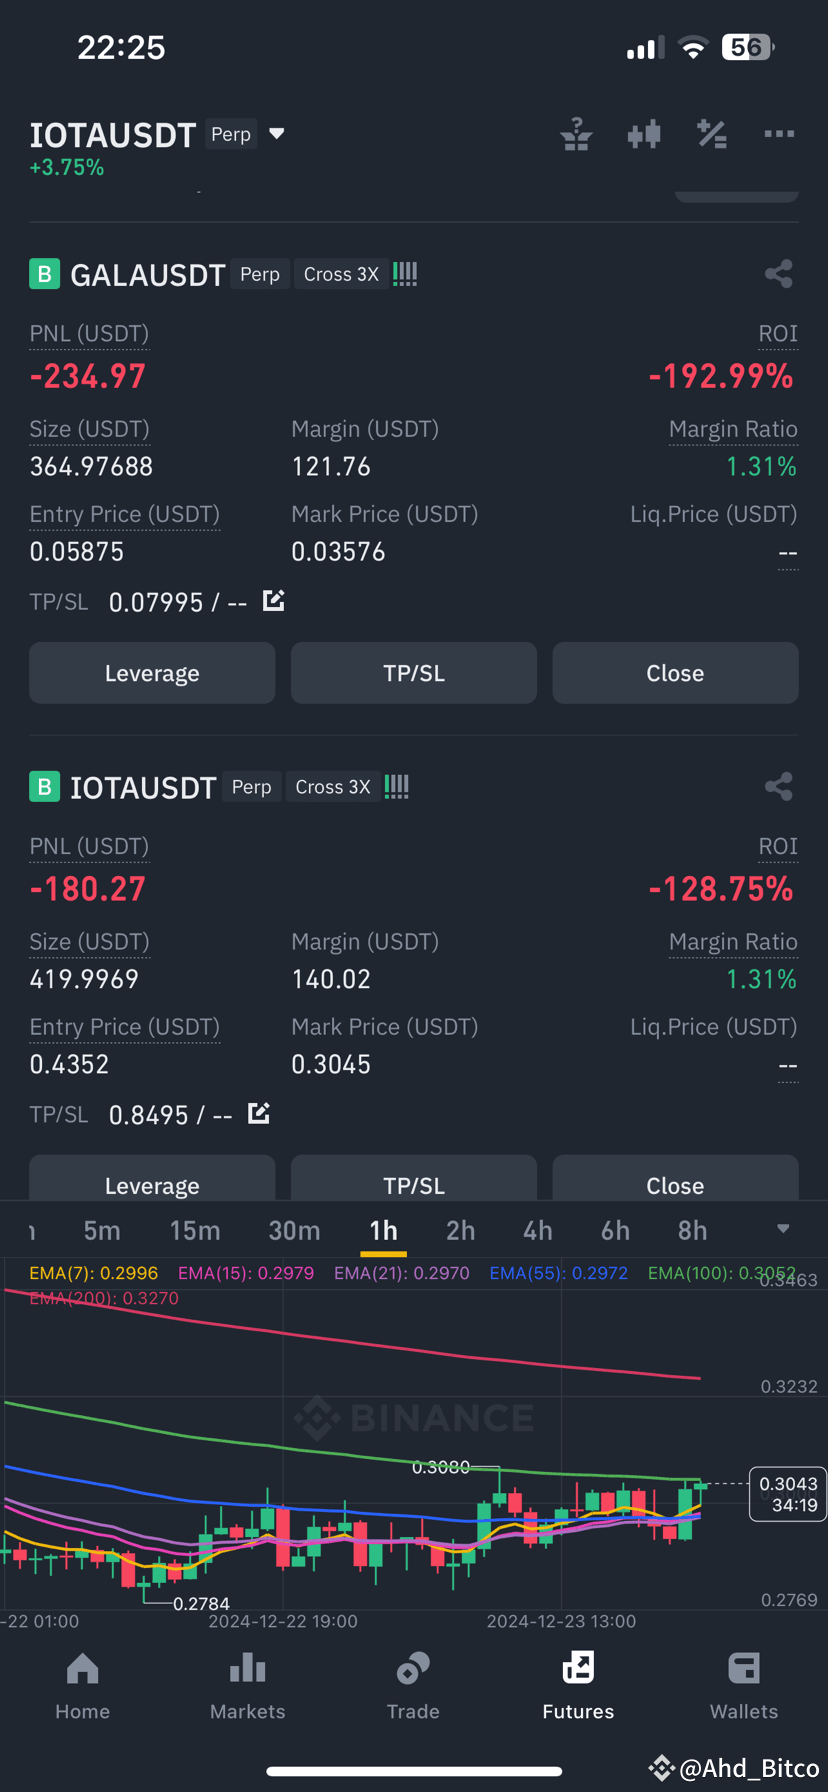Viewport: 828px width, 1792px height.
Task: Open the IOTAUSDT contract type dropdown
Action: pos(275,133)
